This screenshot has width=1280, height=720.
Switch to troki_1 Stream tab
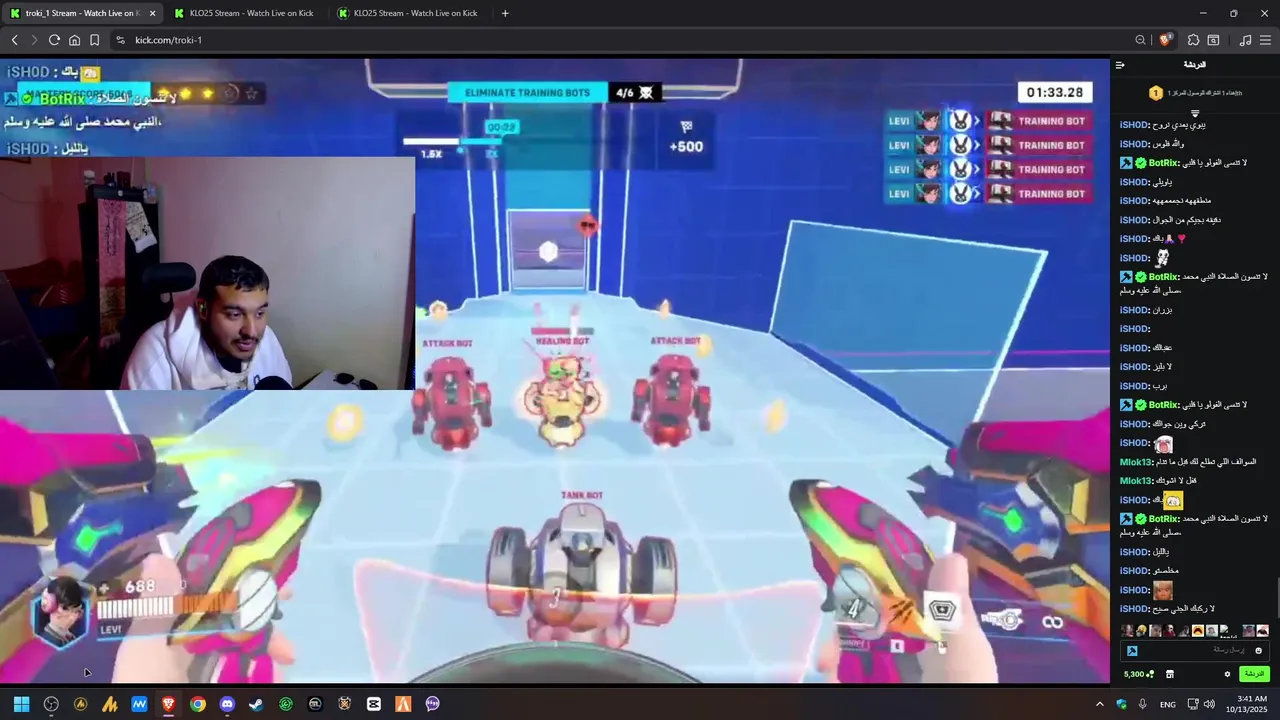coord(83,13)
